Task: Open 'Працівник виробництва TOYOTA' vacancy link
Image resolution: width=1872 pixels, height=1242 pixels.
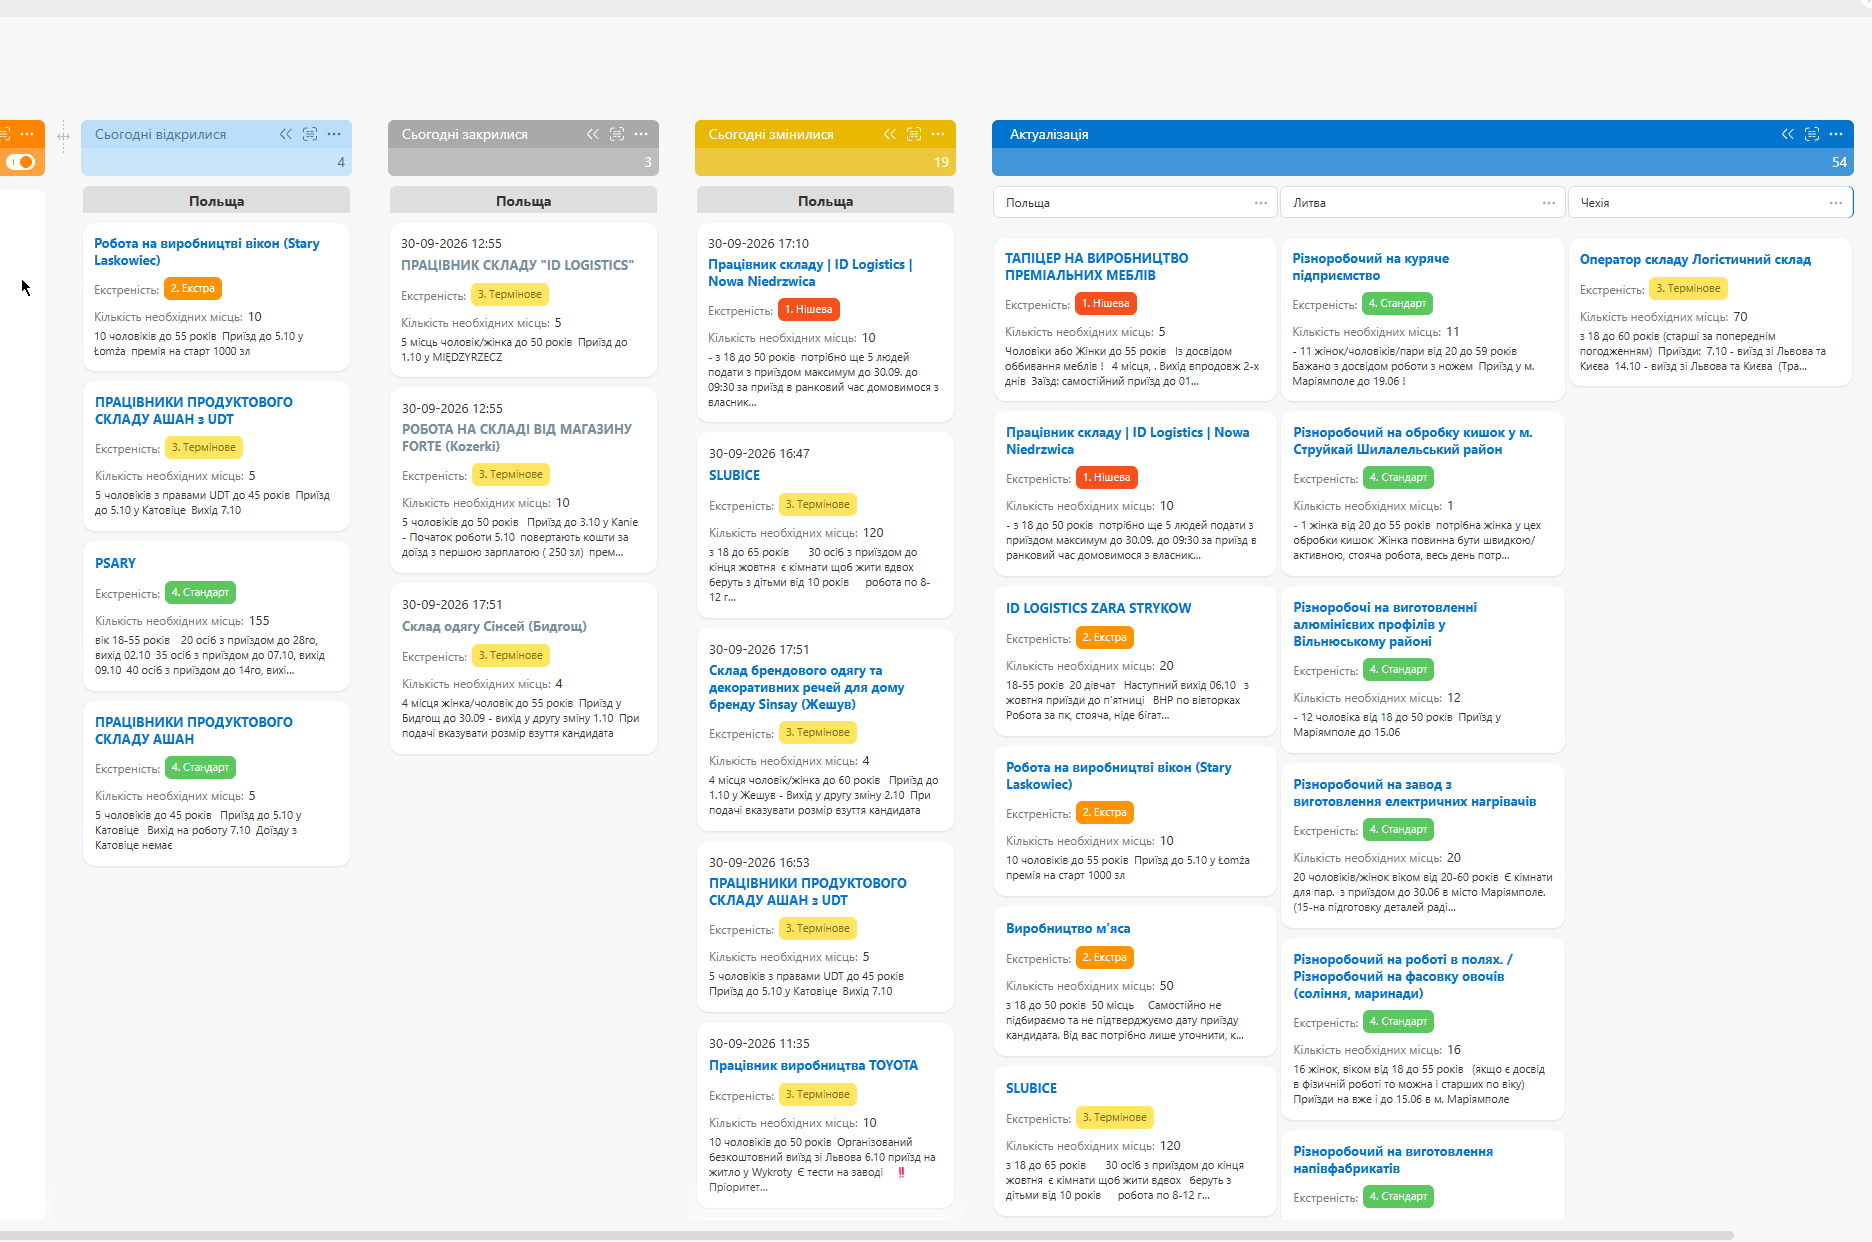Action: point(813,1065)
